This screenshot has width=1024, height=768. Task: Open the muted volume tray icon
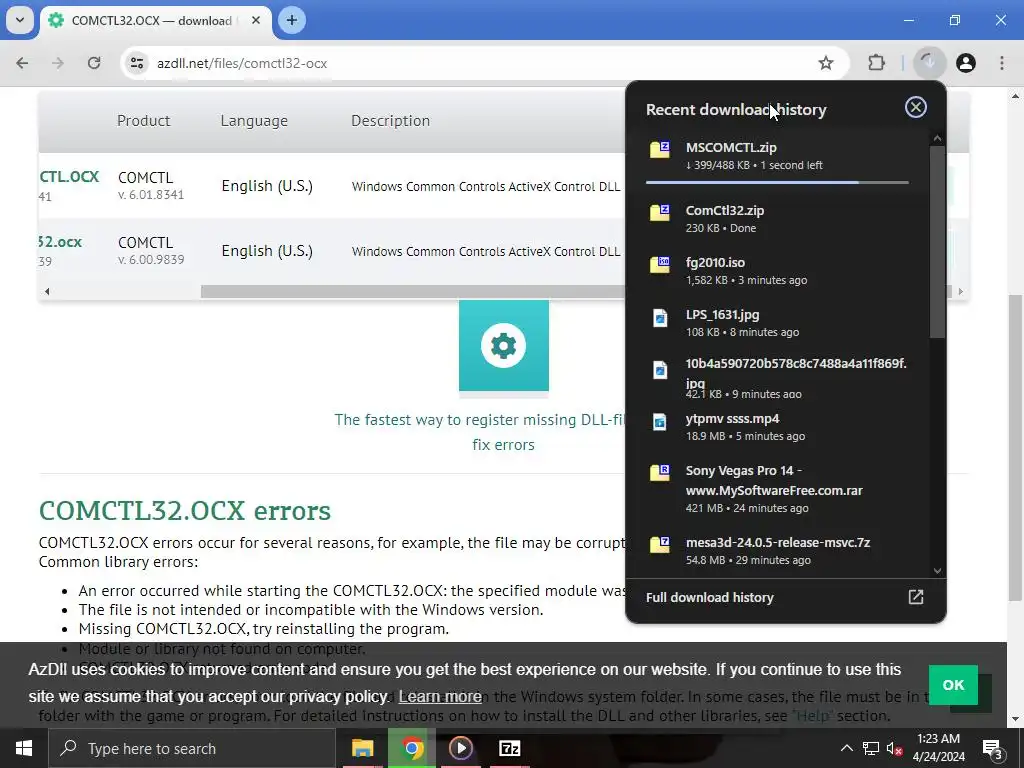[x=895, y=748]
